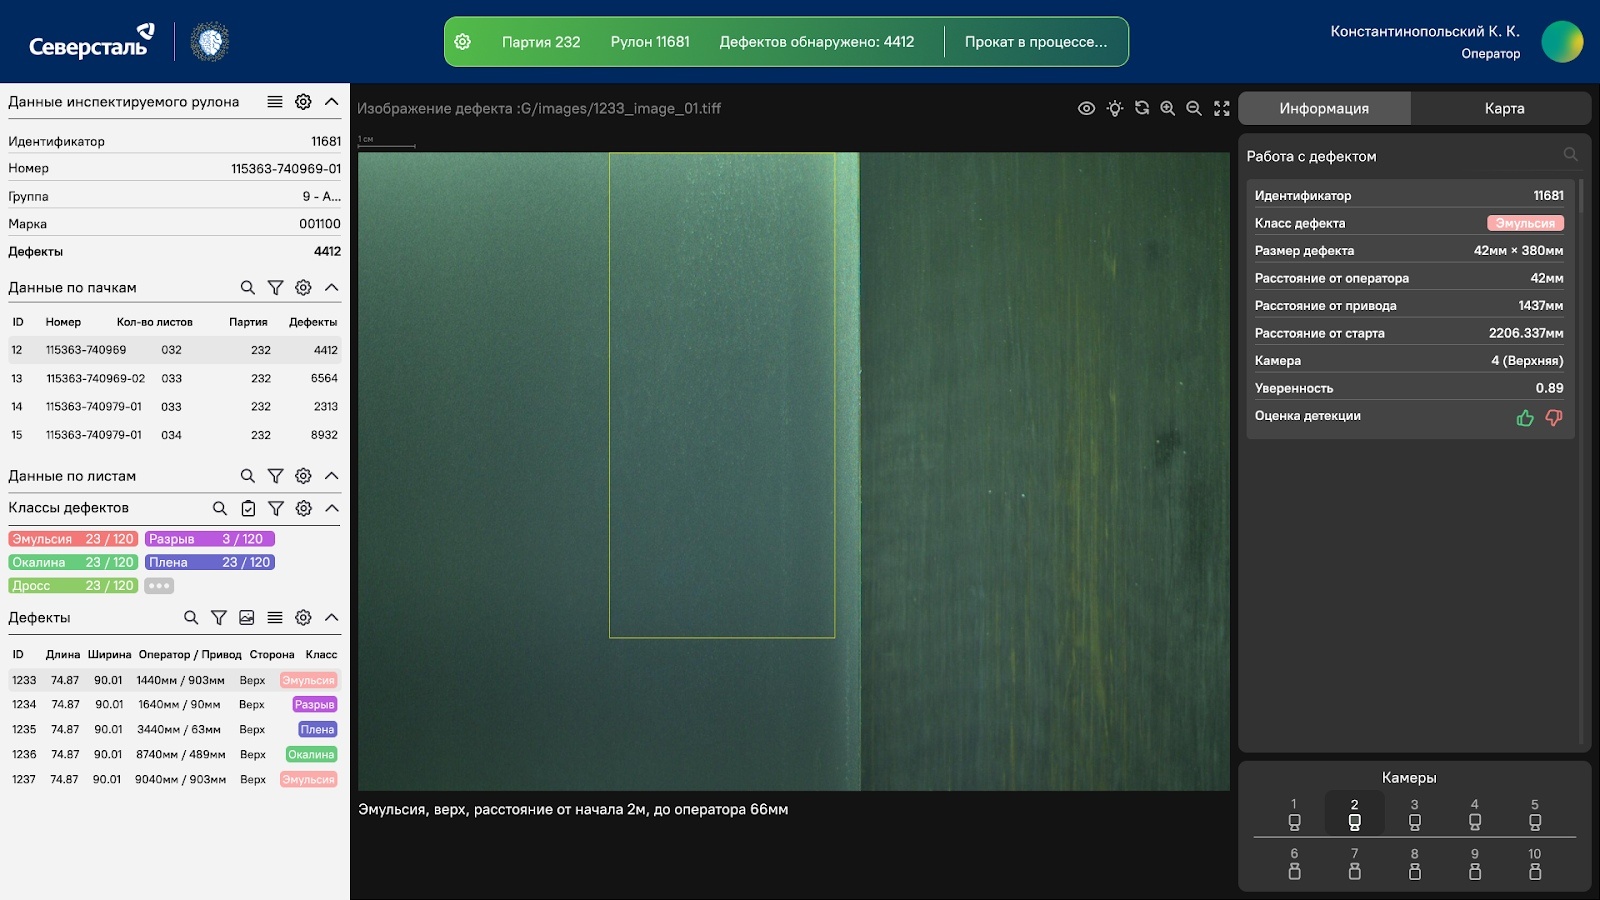
Task: Select camera 1
Action: click(1294, 814)
